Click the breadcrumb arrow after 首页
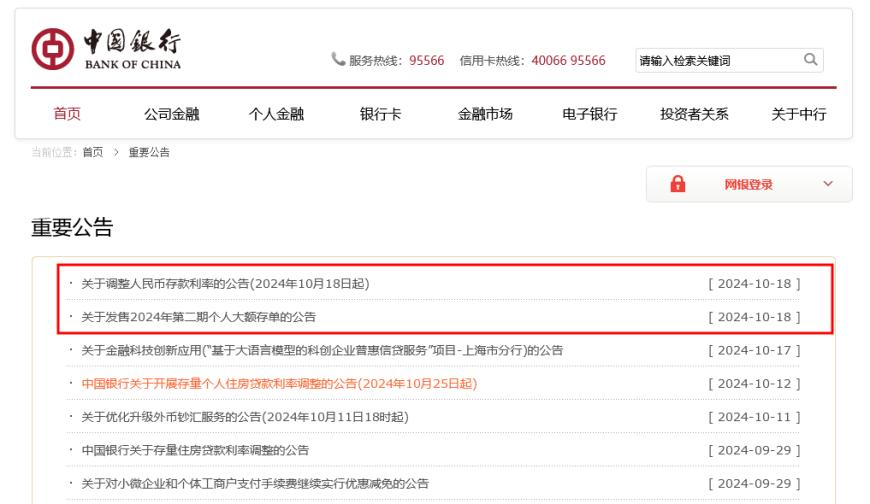This screenshot has width=870, height=504. pos(116,152)
